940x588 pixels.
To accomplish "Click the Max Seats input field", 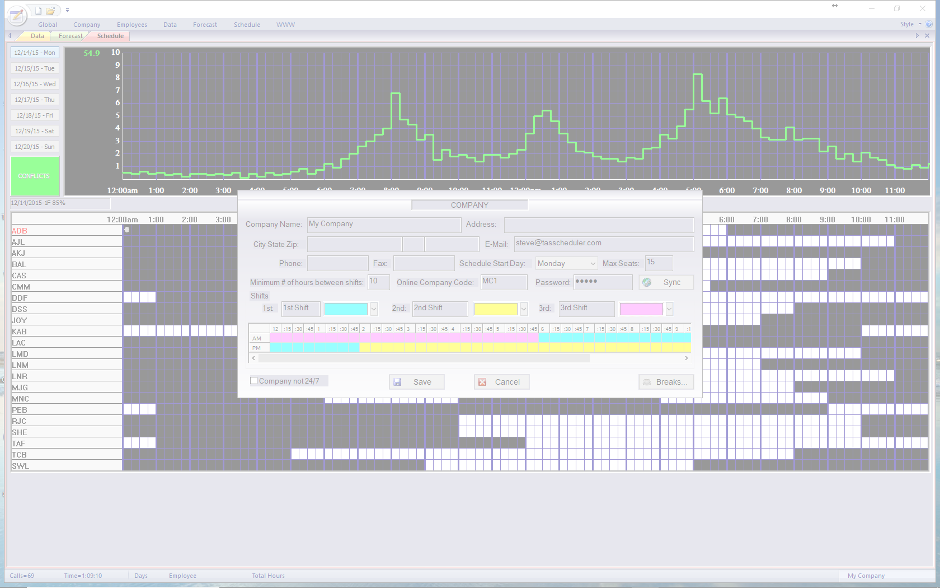I will pyautogui.click(x=659, y=263).
